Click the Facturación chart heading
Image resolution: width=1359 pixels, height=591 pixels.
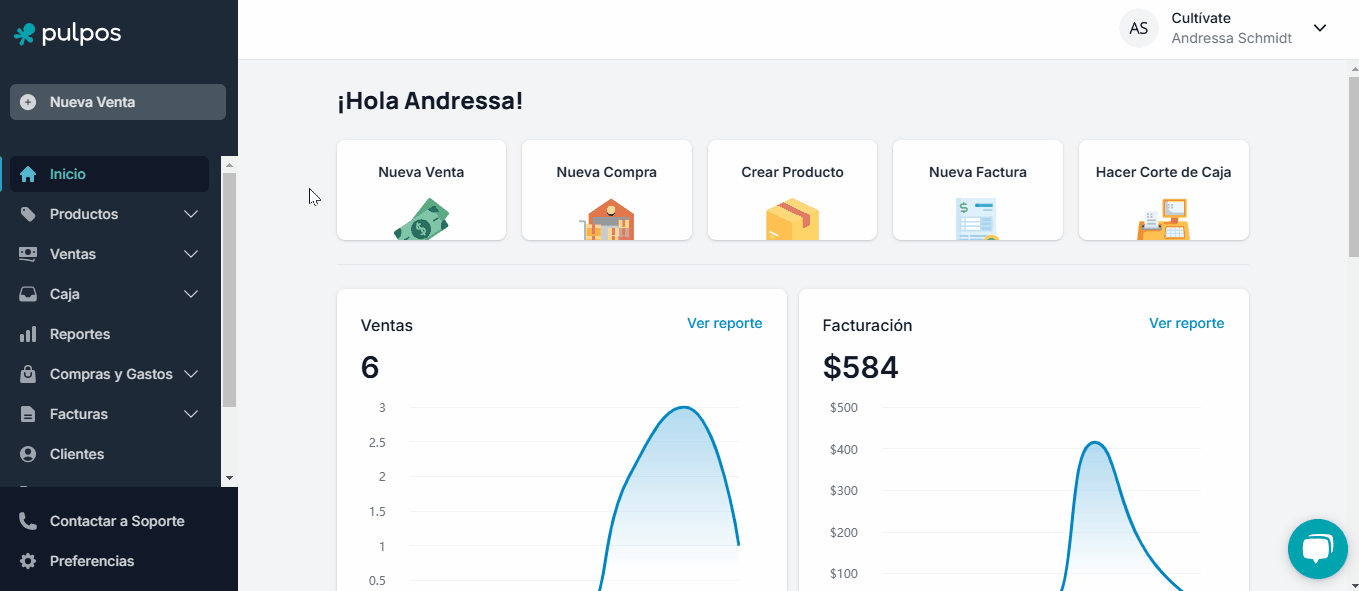click(867, 325)
